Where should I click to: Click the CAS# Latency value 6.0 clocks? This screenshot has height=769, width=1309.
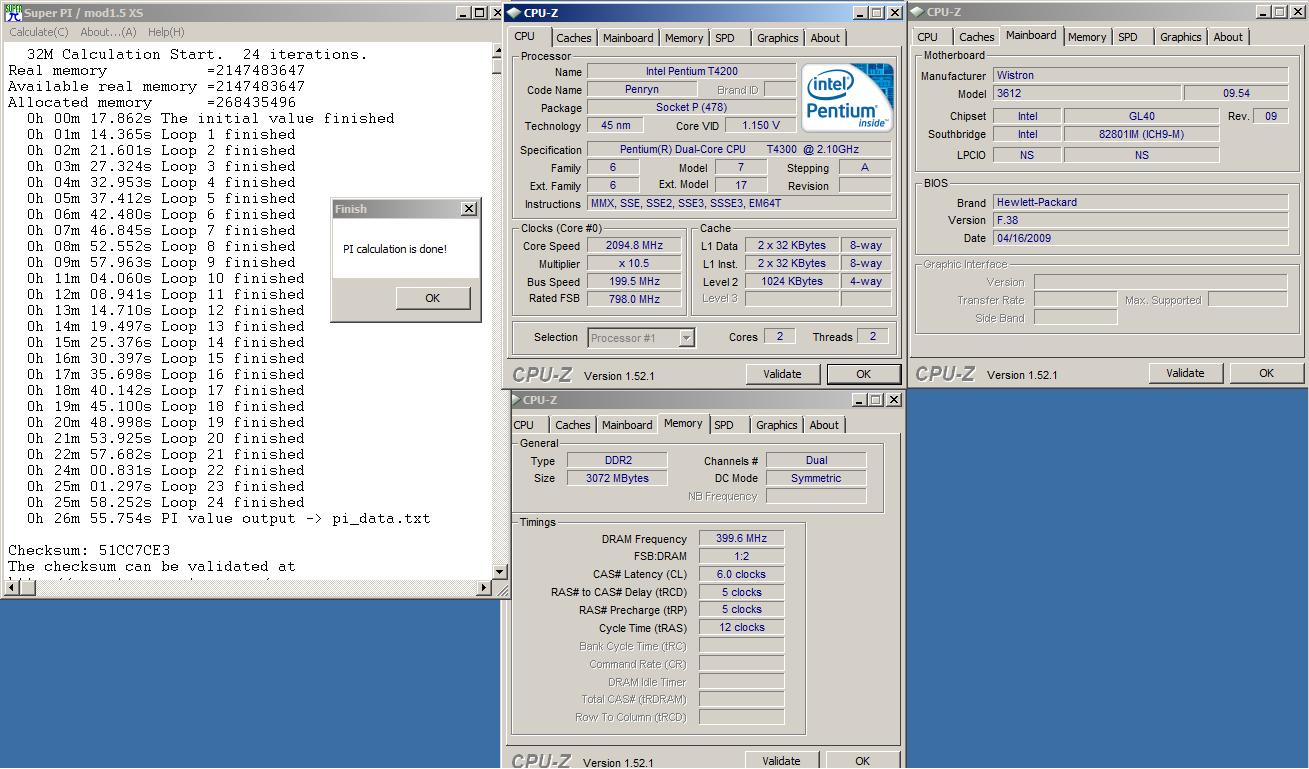coord(741,575)
